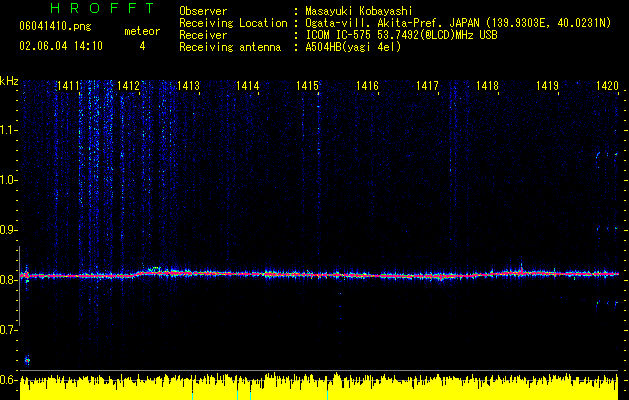This screenshot has width=629, height=400.
Task: Click the 1.0 kHz axis label
Action: (x=8, y=180)
